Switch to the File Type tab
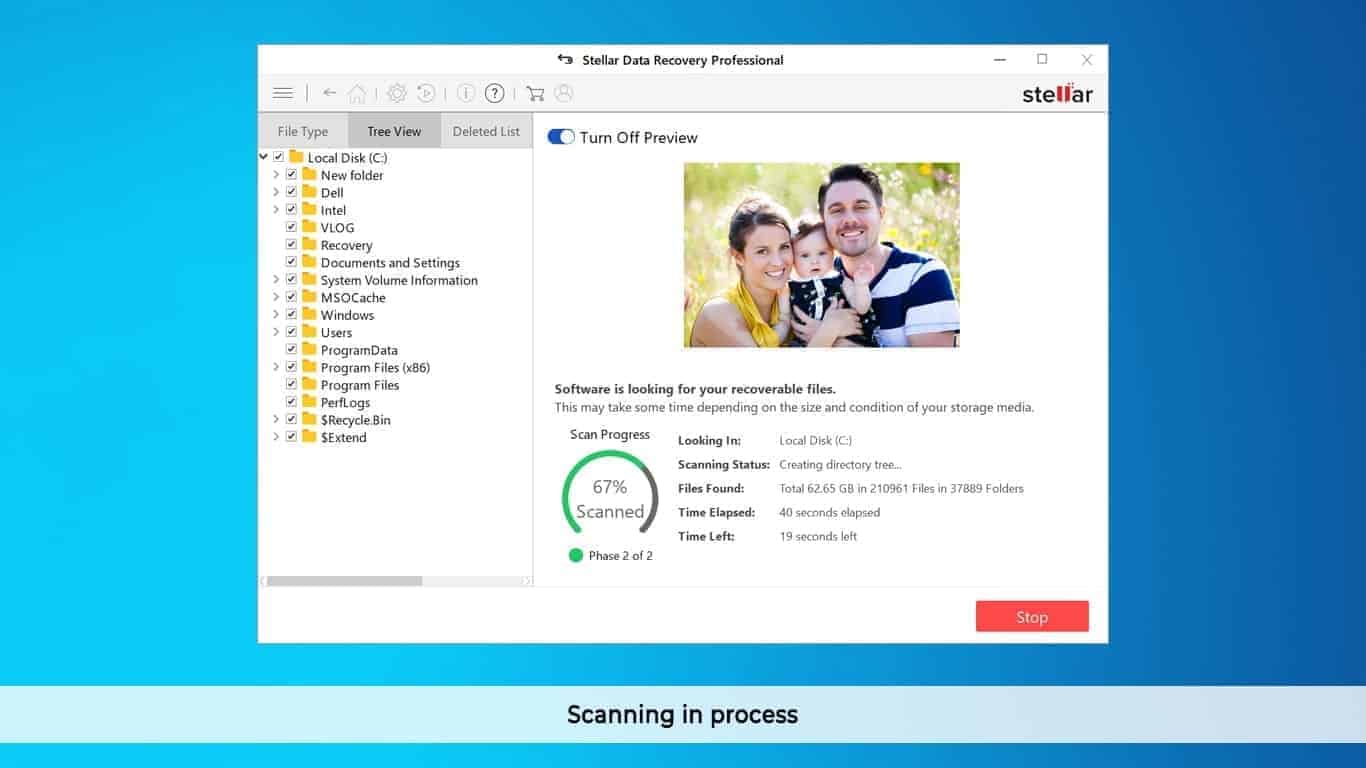This screenshot has height=768, width=1366. click(303, 130)
